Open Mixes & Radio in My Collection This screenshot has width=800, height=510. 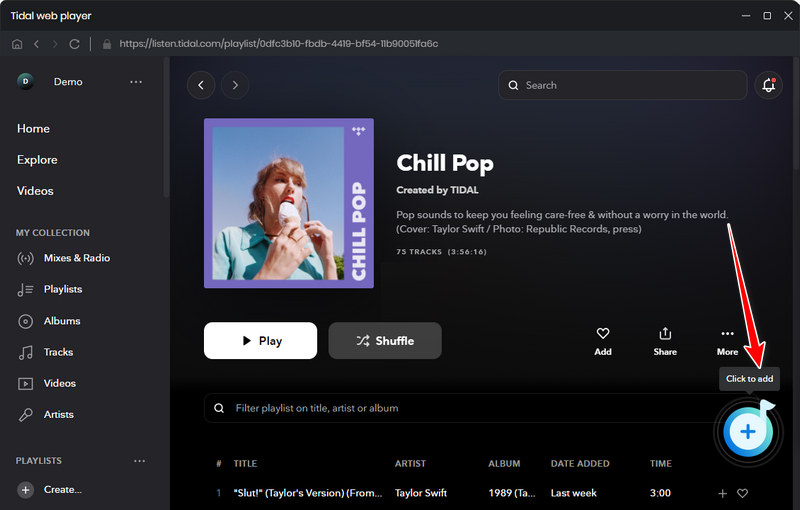point(64,258)
